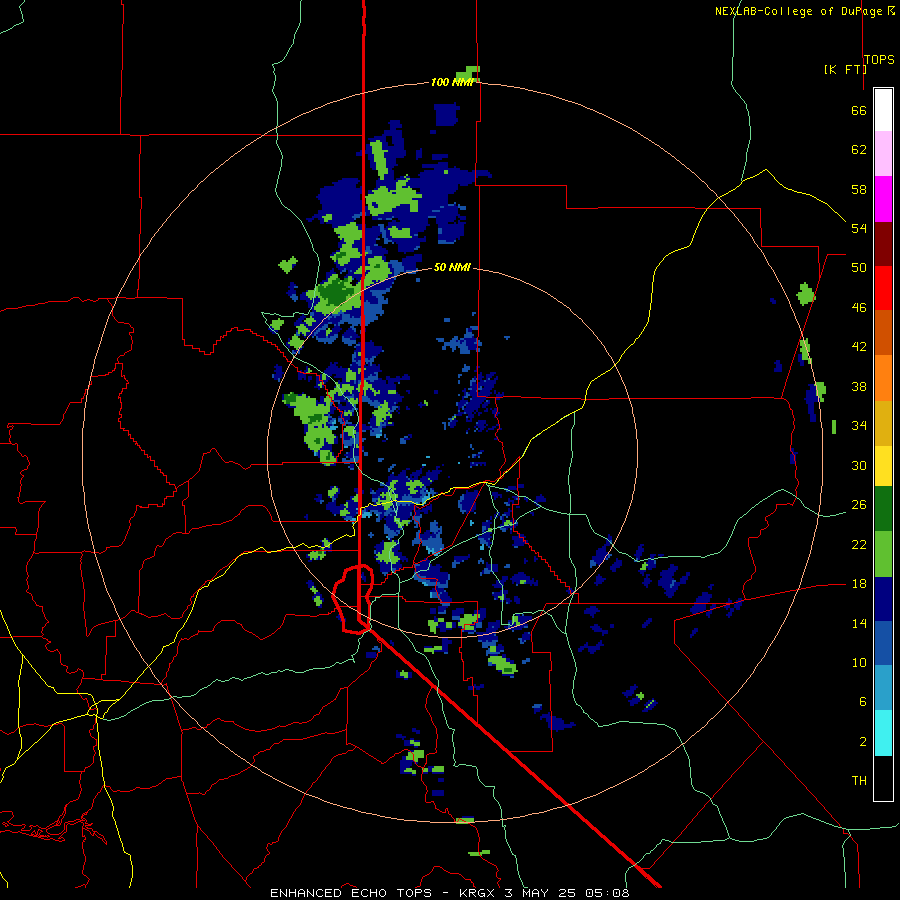Select the legend value 58
The image size is (900, 900).
point(859,189)
